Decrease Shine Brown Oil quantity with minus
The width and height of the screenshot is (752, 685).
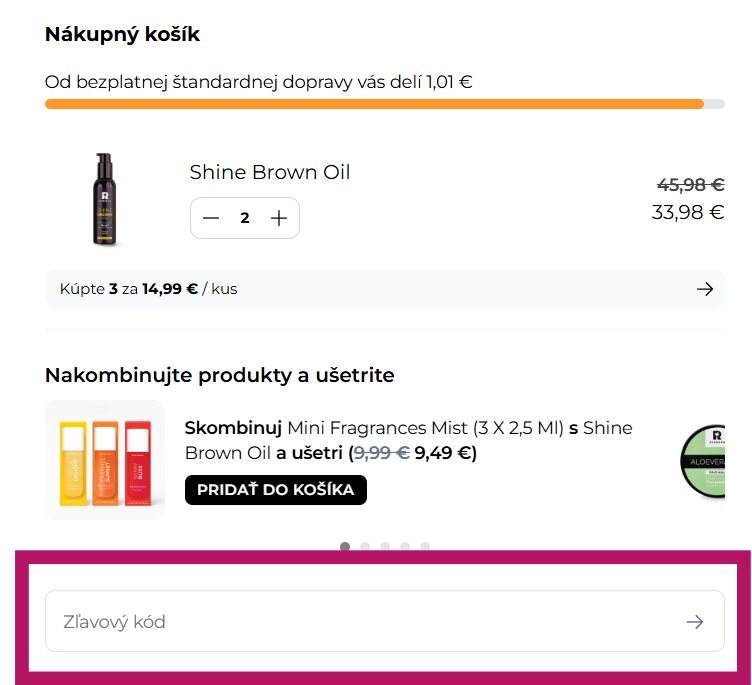tap(211, 218)
